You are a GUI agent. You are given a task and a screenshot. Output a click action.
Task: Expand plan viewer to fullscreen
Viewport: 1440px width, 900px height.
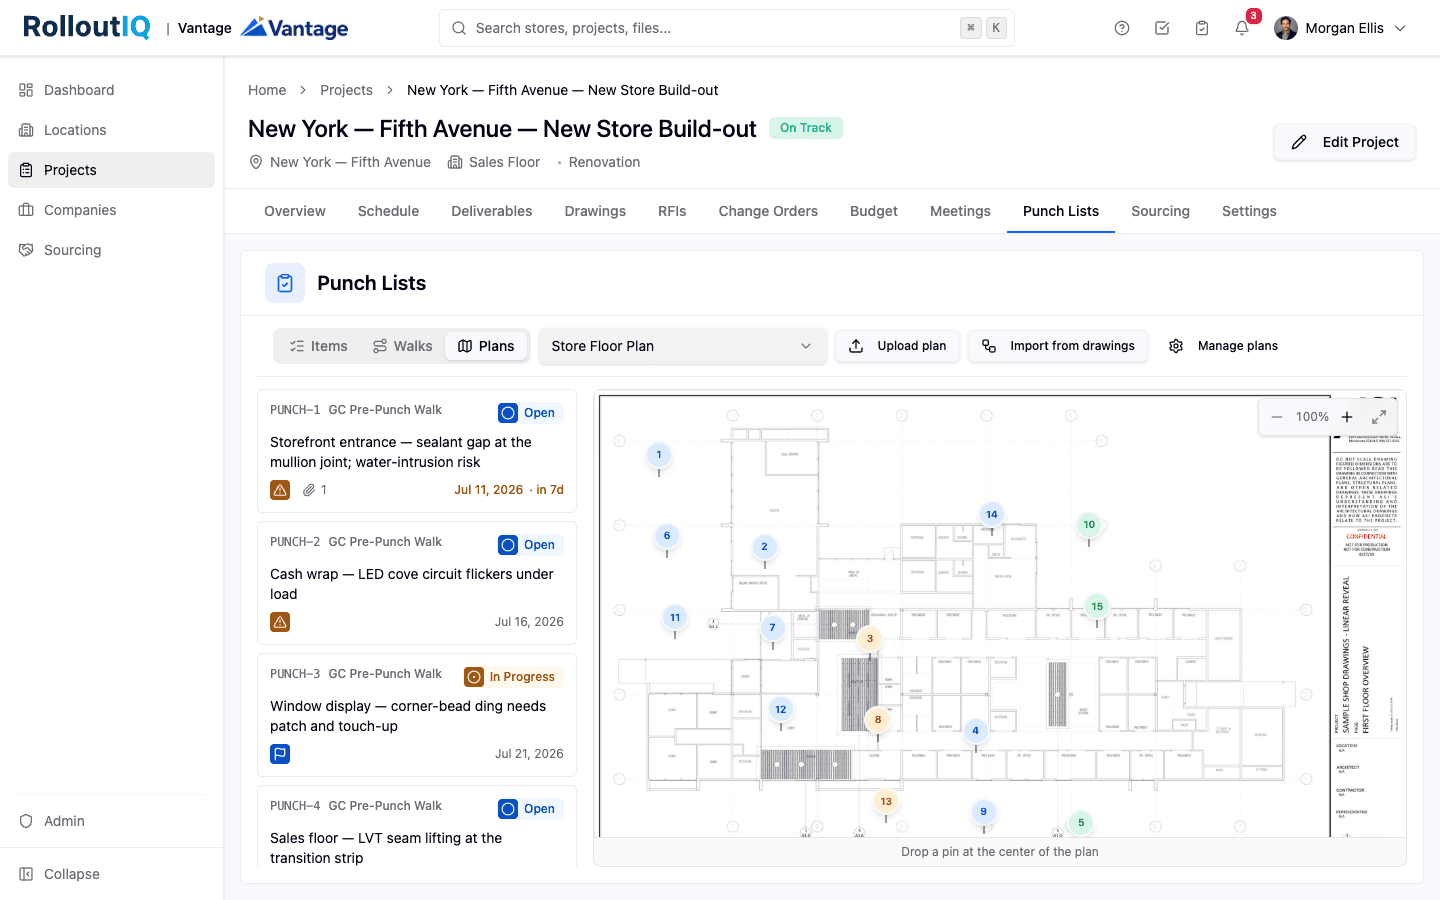1378,417
